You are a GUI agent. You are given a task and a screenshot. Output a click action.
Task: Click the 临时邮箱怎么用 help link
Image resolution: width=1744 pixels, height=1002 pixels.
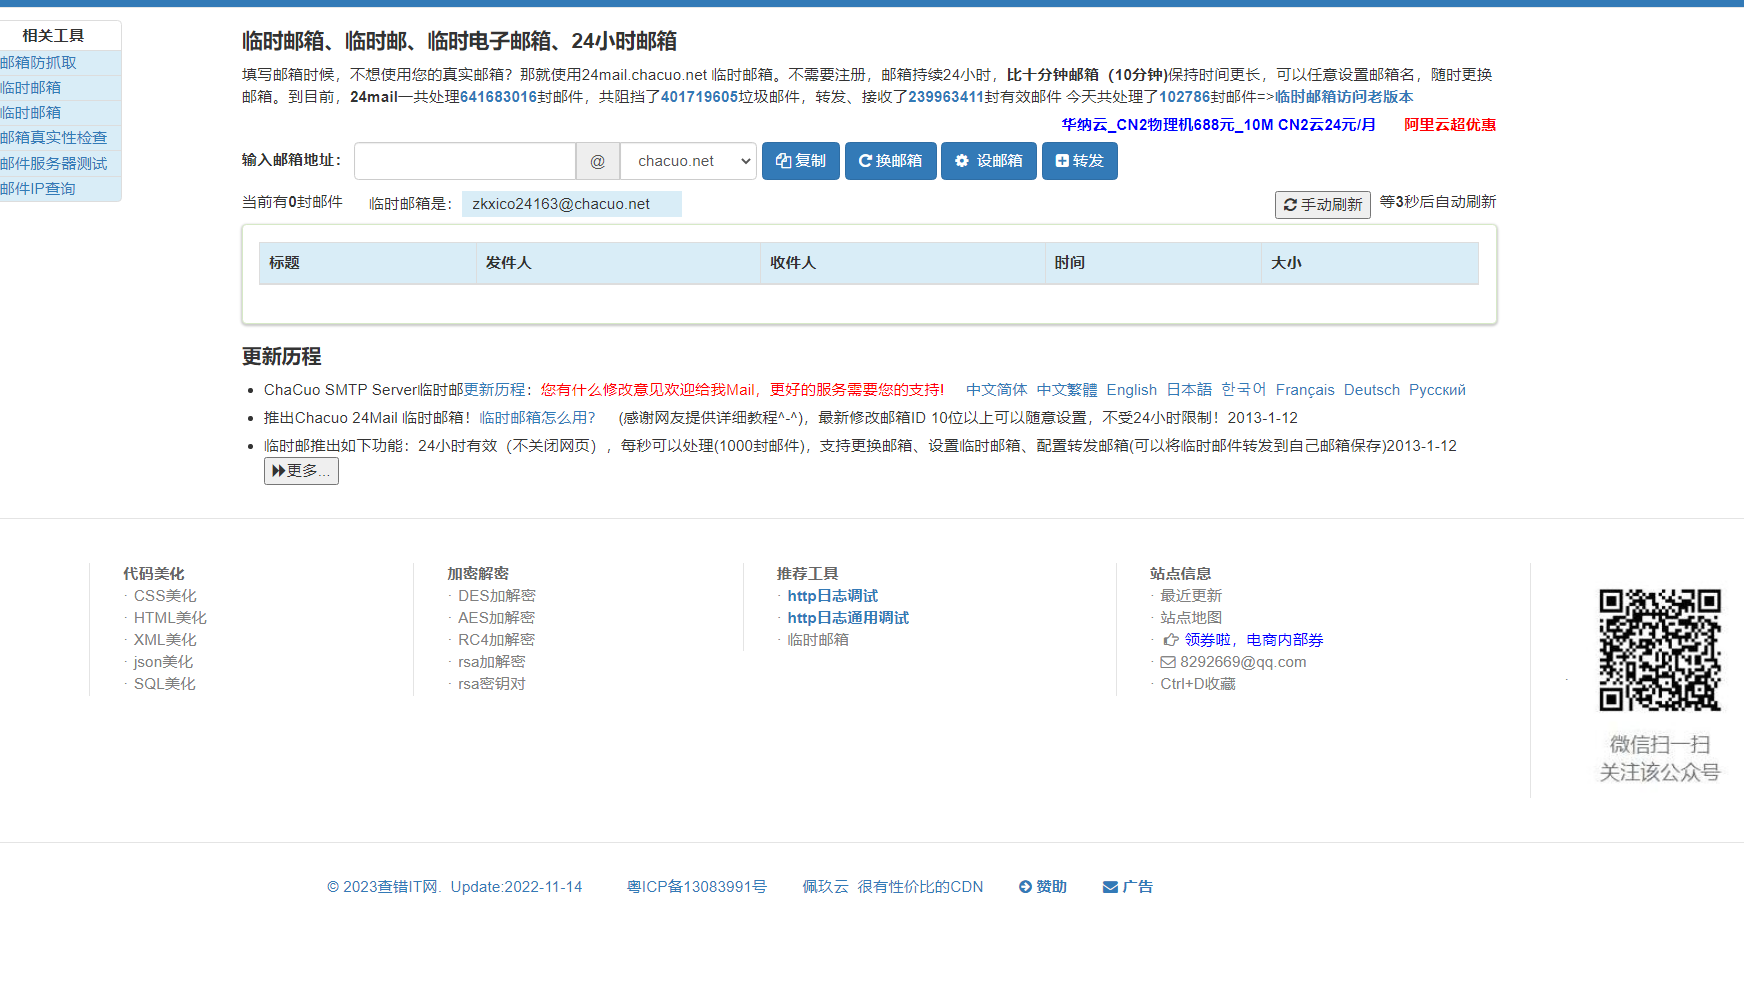pos(537,418)
